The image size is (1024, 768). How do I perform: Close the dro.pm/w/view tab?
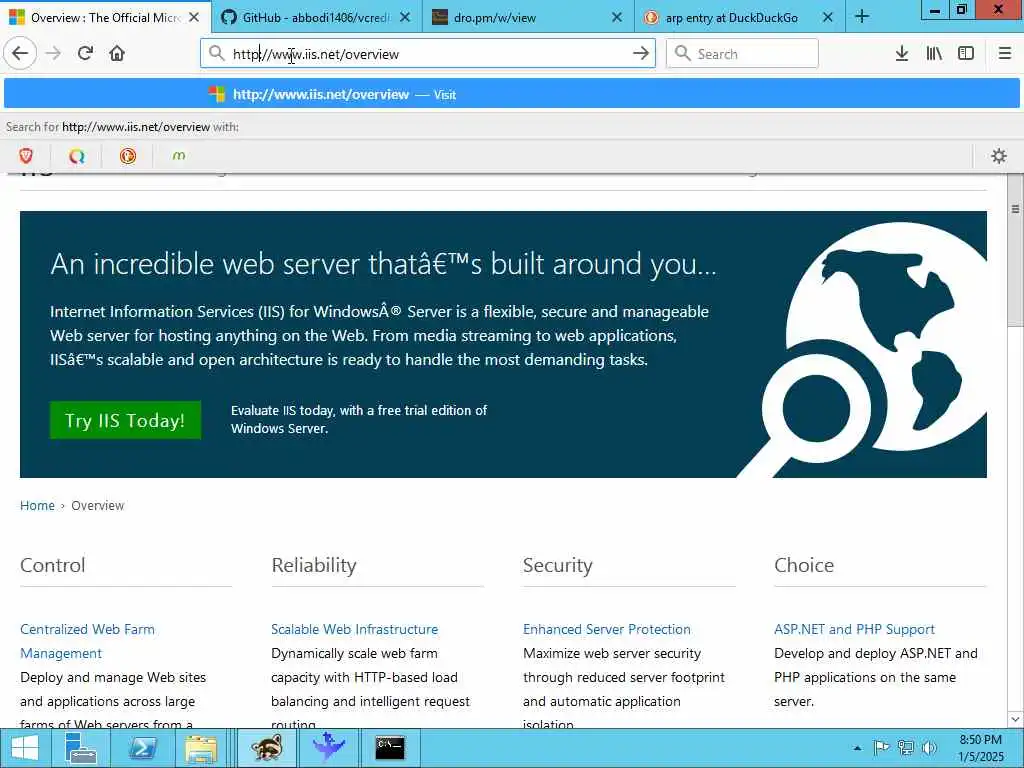coord(616,18)
